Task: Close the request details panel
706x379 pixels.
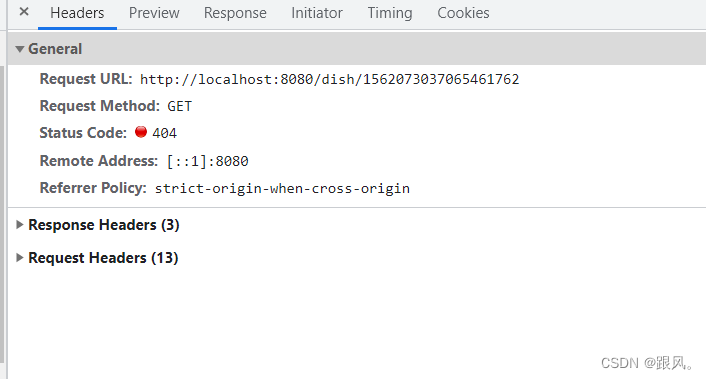Action: coord(24,12)
